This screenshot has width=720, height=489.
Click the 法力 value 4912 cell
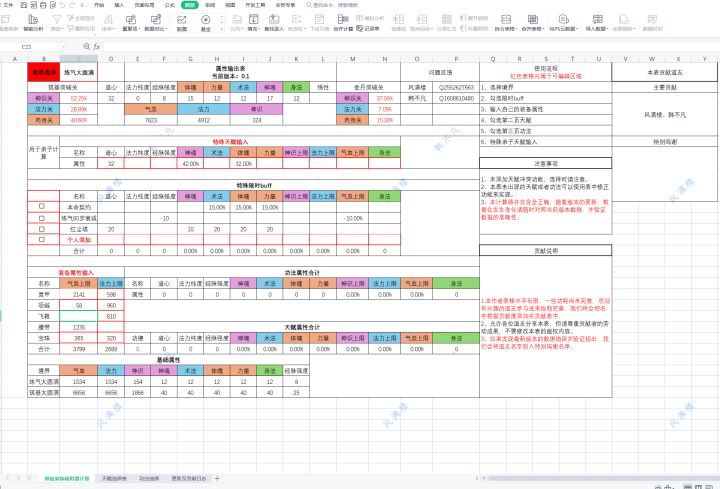point(203,120)
